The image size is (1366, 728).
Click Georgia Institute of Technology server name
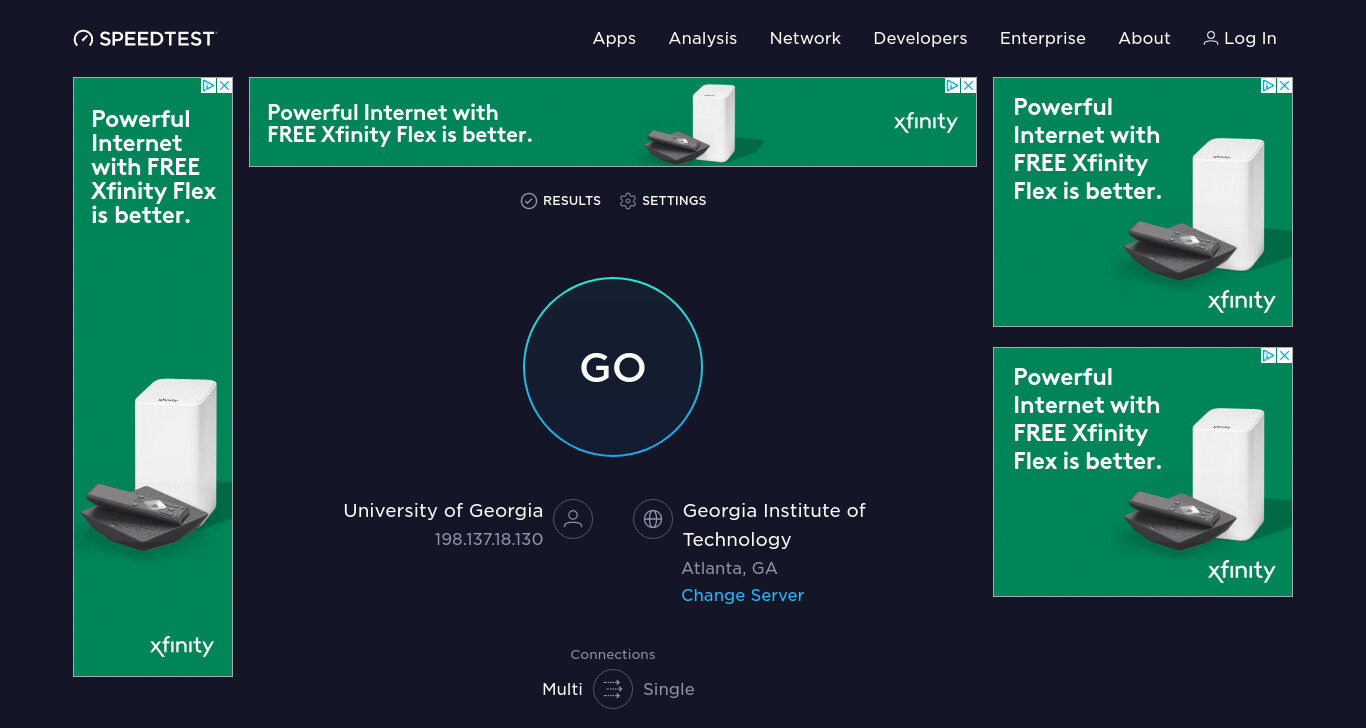(x=774, y=525)
